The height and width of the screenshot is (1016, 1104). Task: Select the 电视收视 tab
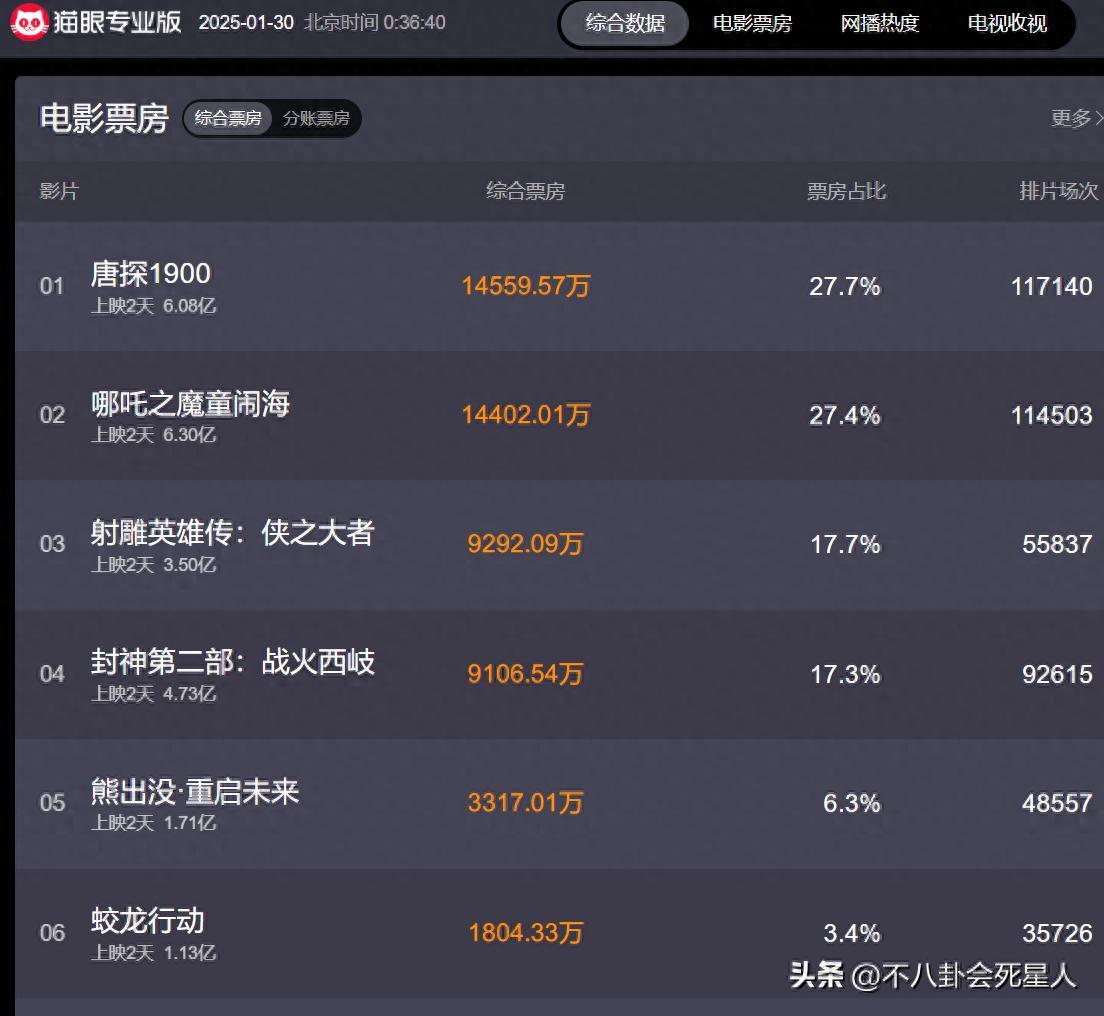(1007, 24)
